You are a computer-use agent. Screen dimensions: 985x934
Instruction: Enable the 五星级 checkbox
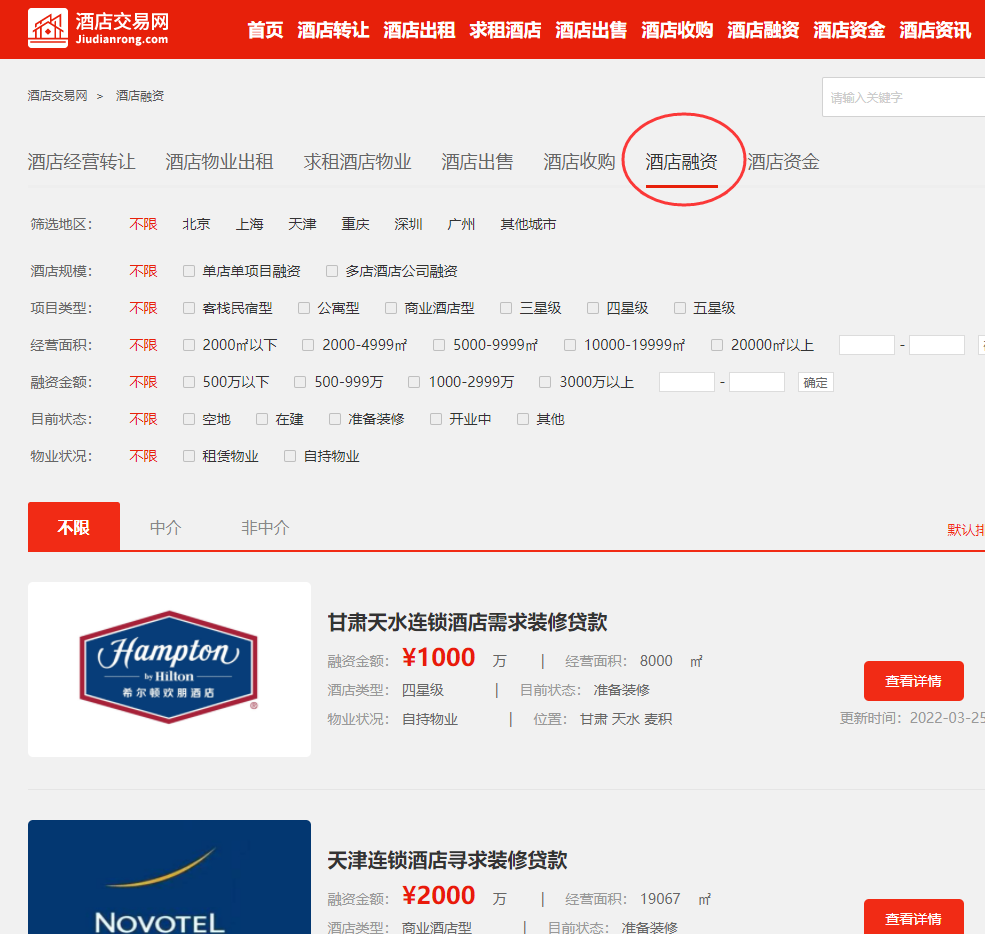pyautogui.click(x=680, y=308)
